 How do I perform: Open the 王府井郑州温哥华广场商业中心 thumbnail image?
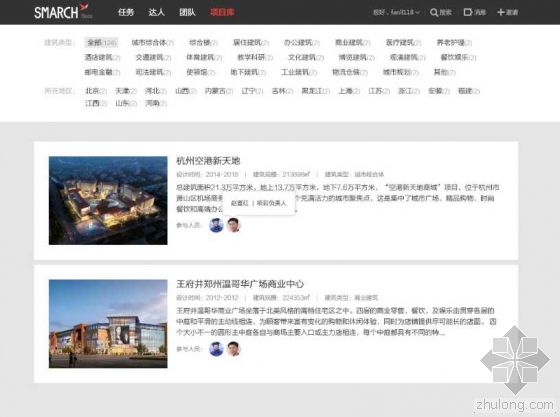(108, 323)
